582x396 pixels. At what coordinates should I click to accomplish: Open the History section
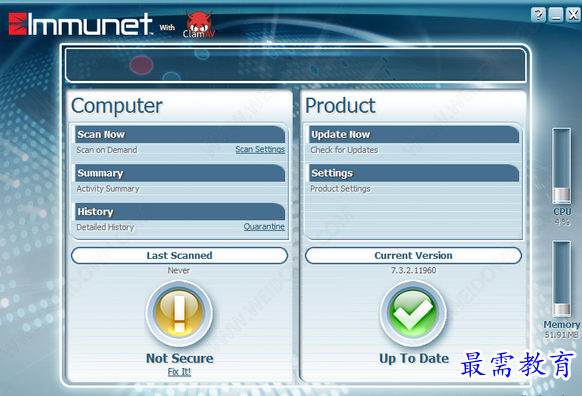pyautogui.click(x=180, y=212)
